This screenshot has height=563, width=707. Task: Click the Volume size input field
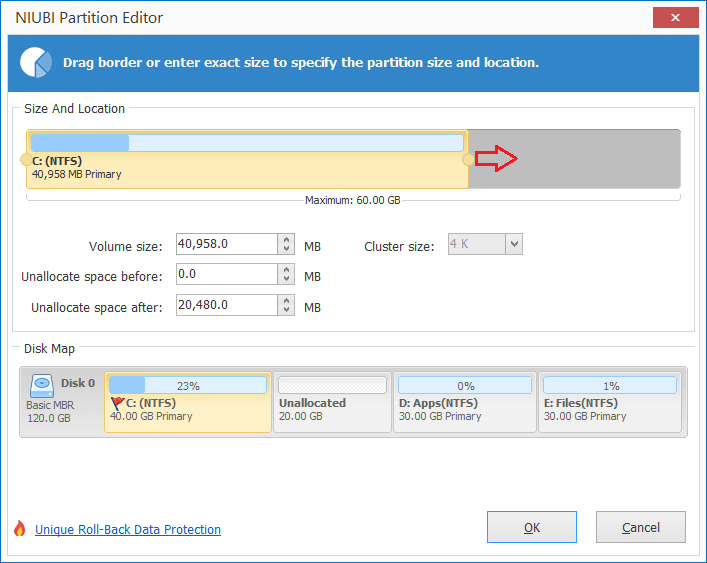227,244
